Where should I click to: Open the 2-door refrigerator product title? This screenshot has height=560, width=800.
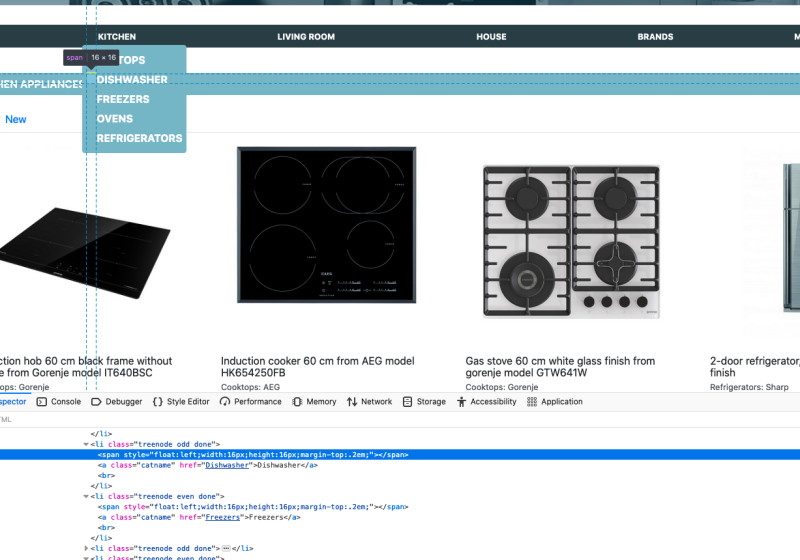(x=755, y=367)
